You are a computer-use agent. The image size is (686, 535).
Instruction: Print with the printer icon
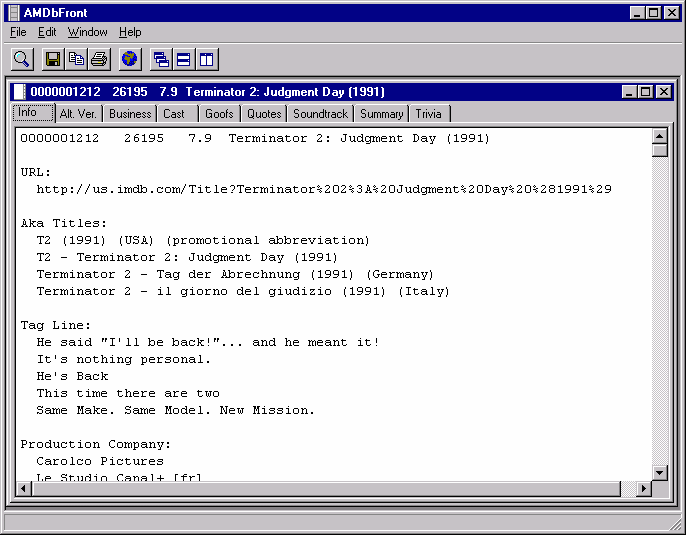click(x=99, y=59)
